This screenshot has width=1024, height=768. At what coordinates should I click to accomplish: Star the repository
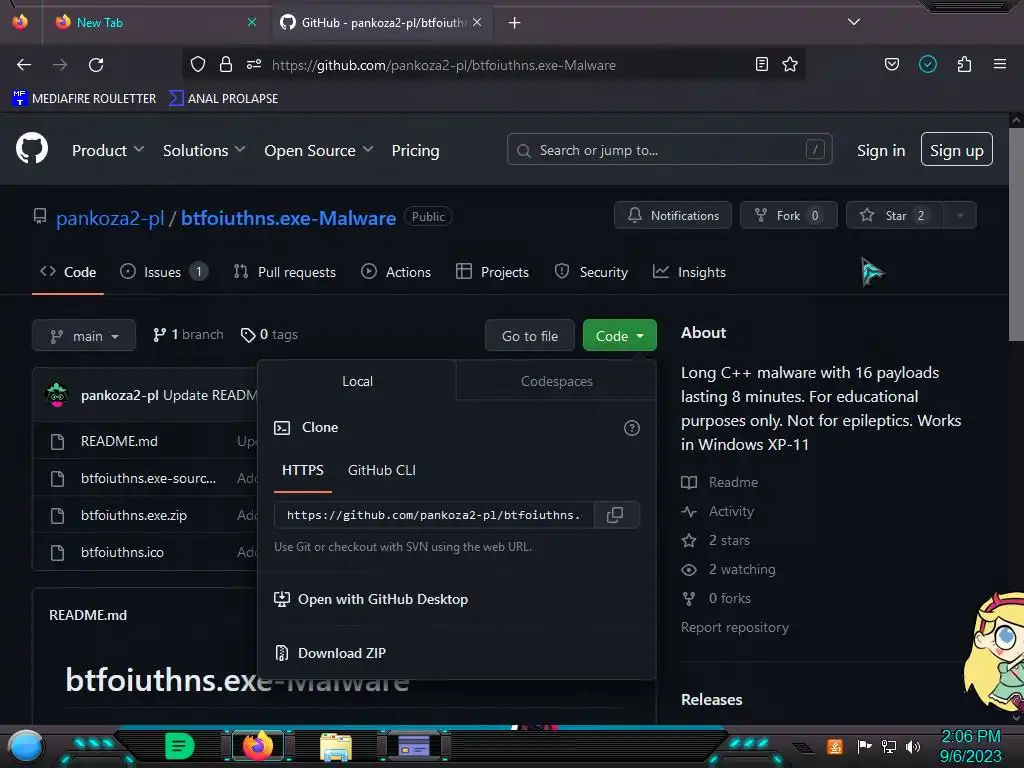click(895, 216)
